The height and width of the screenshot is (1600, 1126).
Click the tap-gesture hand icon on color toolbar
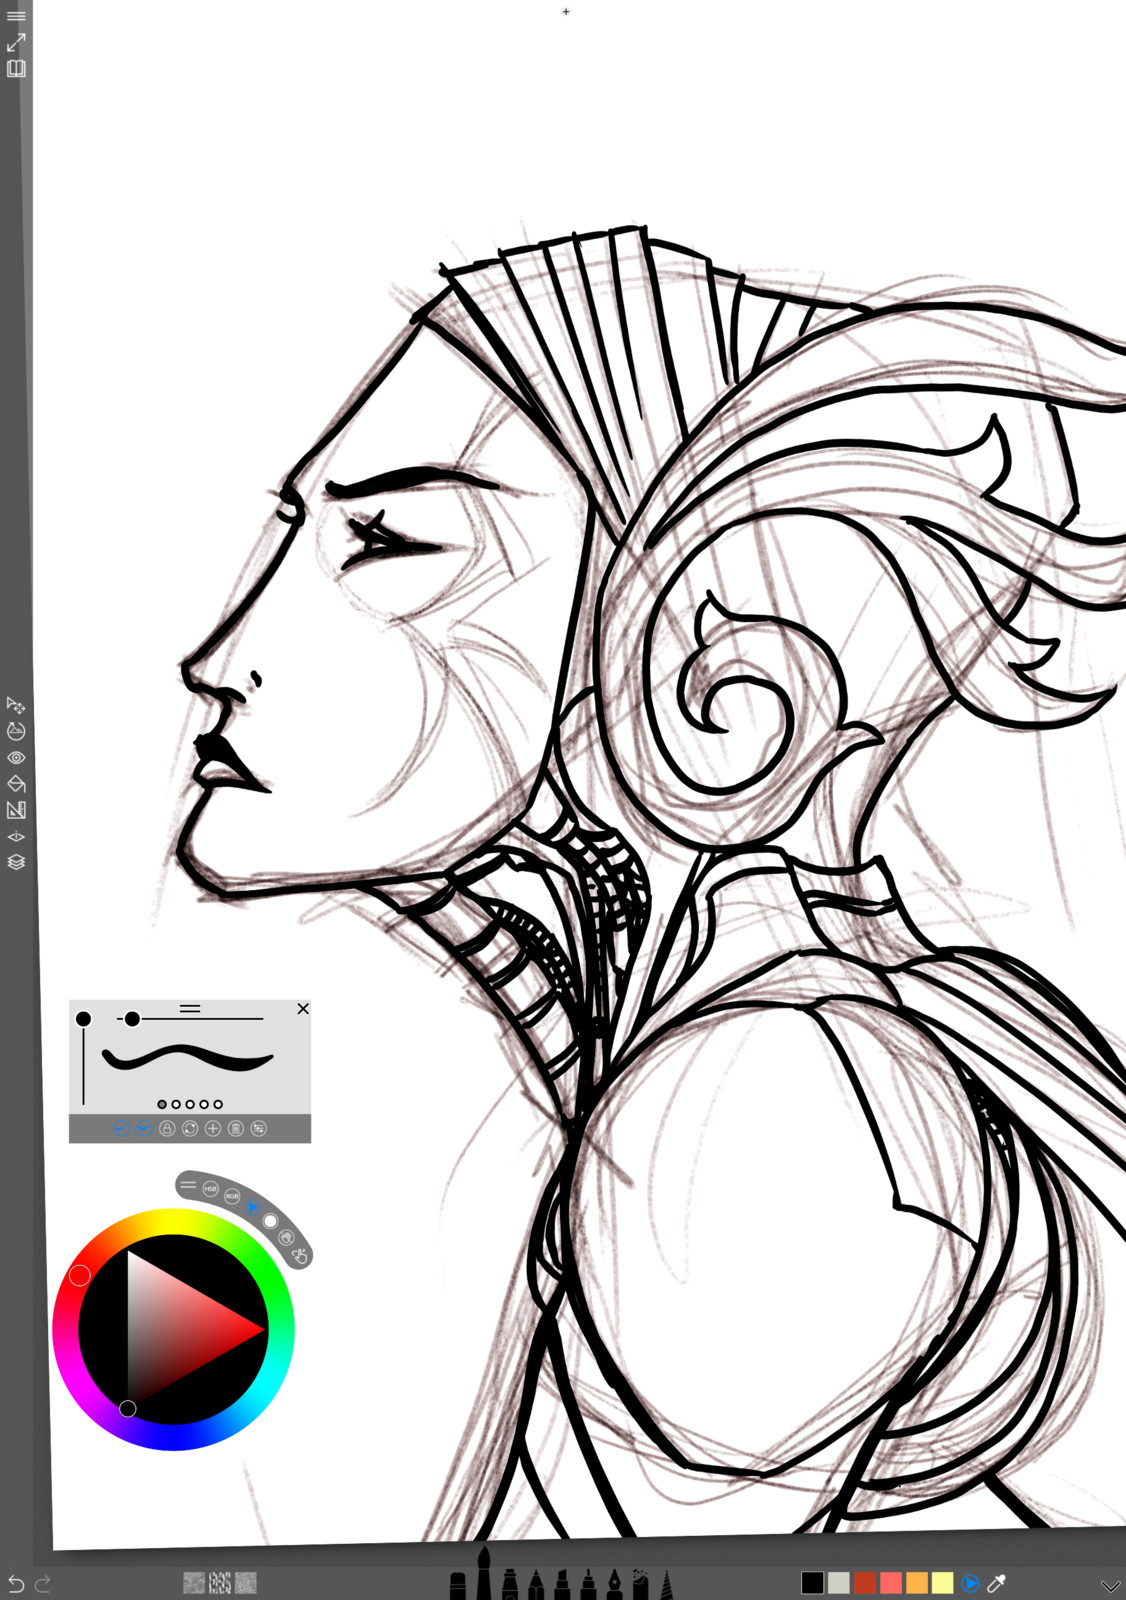coord(299,1256)
